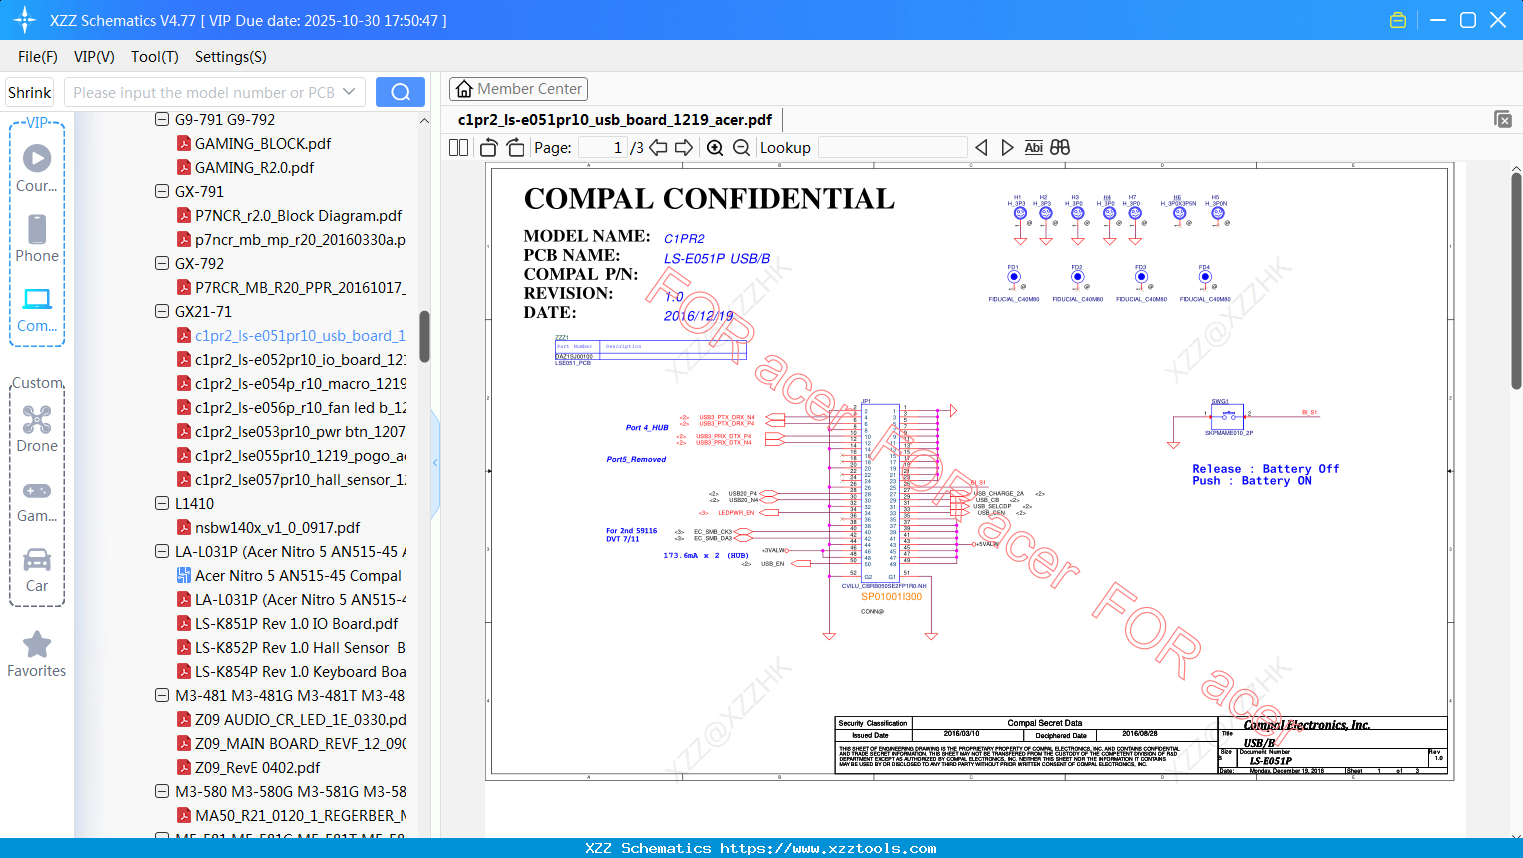The width and height of the screenshot is (1523, 858).
Task: Collapse the M3-580 folder
Action: point(162,791)
